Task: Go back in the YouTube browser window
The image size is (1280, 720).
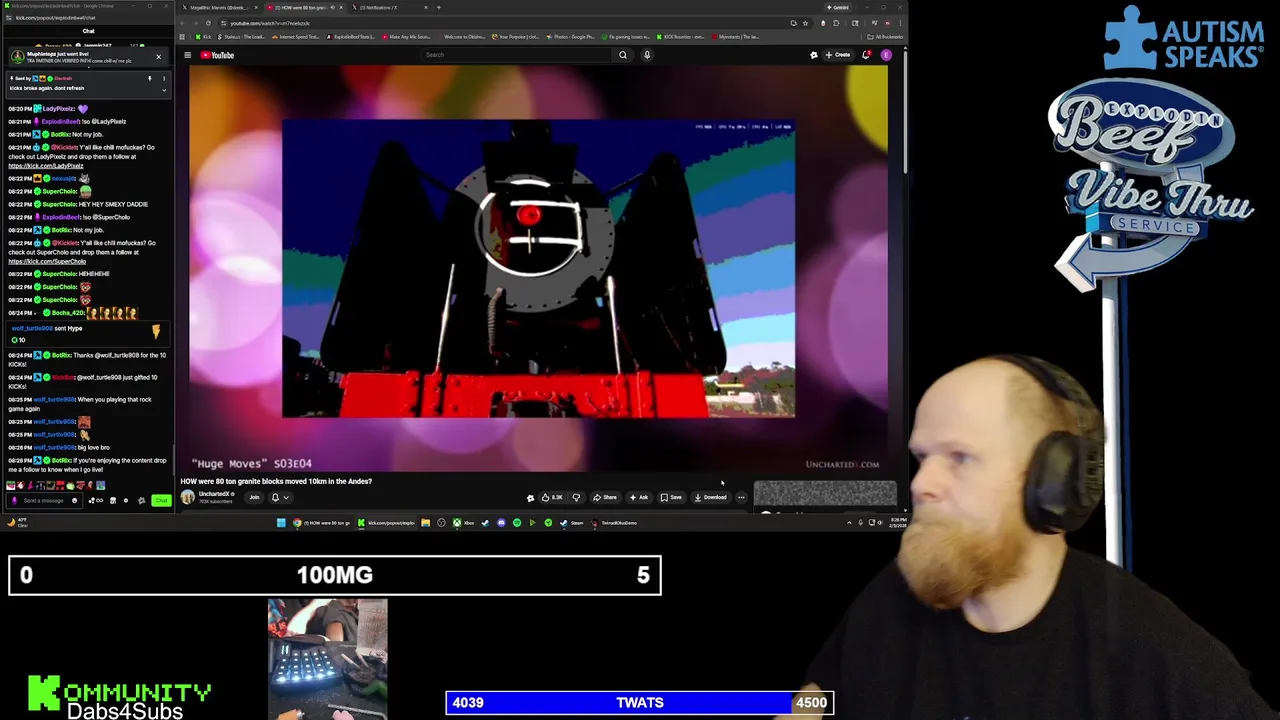Action: click(183, 23)
